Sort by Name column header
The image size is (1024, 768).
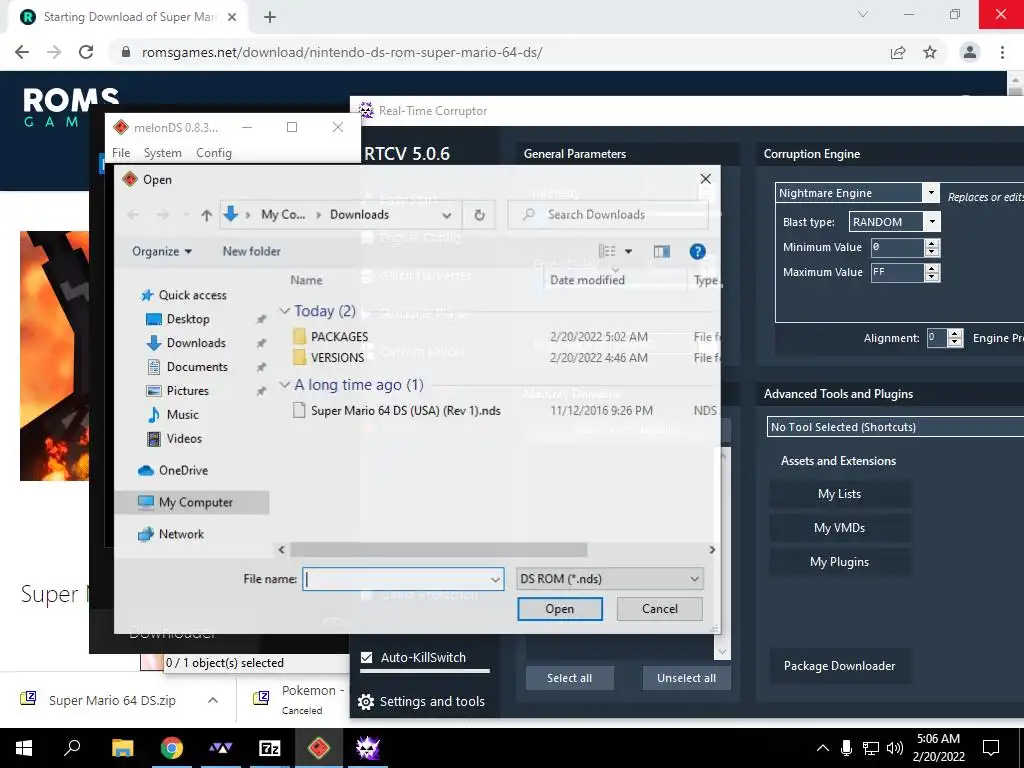[x=306, y=280]
